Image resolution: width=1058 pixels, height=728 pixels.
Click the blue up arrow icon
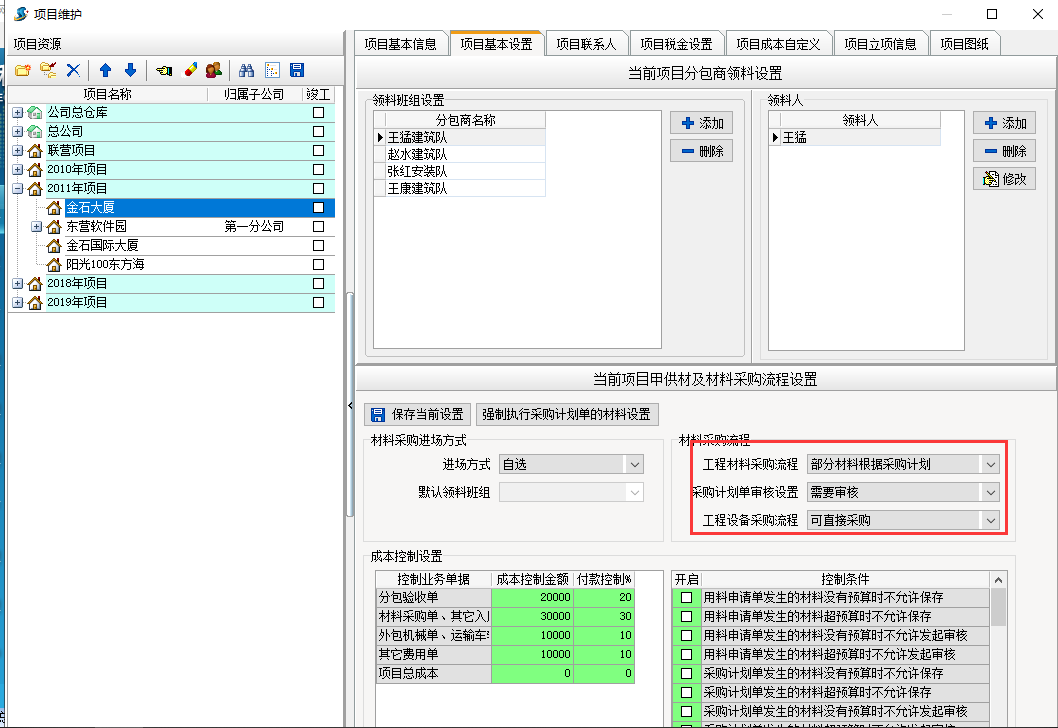[x=105, y=70]
